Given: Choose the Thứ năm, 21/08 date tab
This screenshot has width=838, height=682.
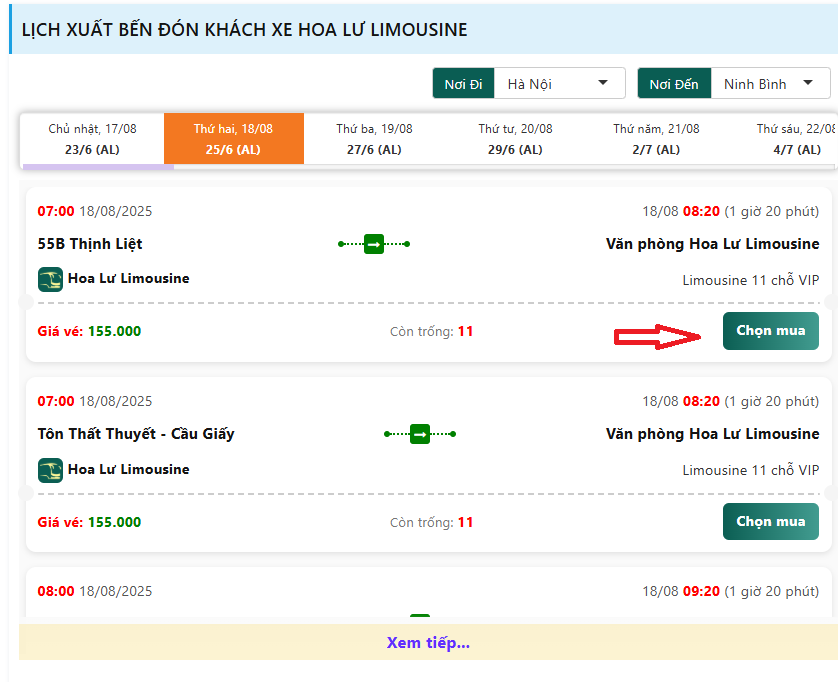Looking at the screenshot, I should 656,139.
